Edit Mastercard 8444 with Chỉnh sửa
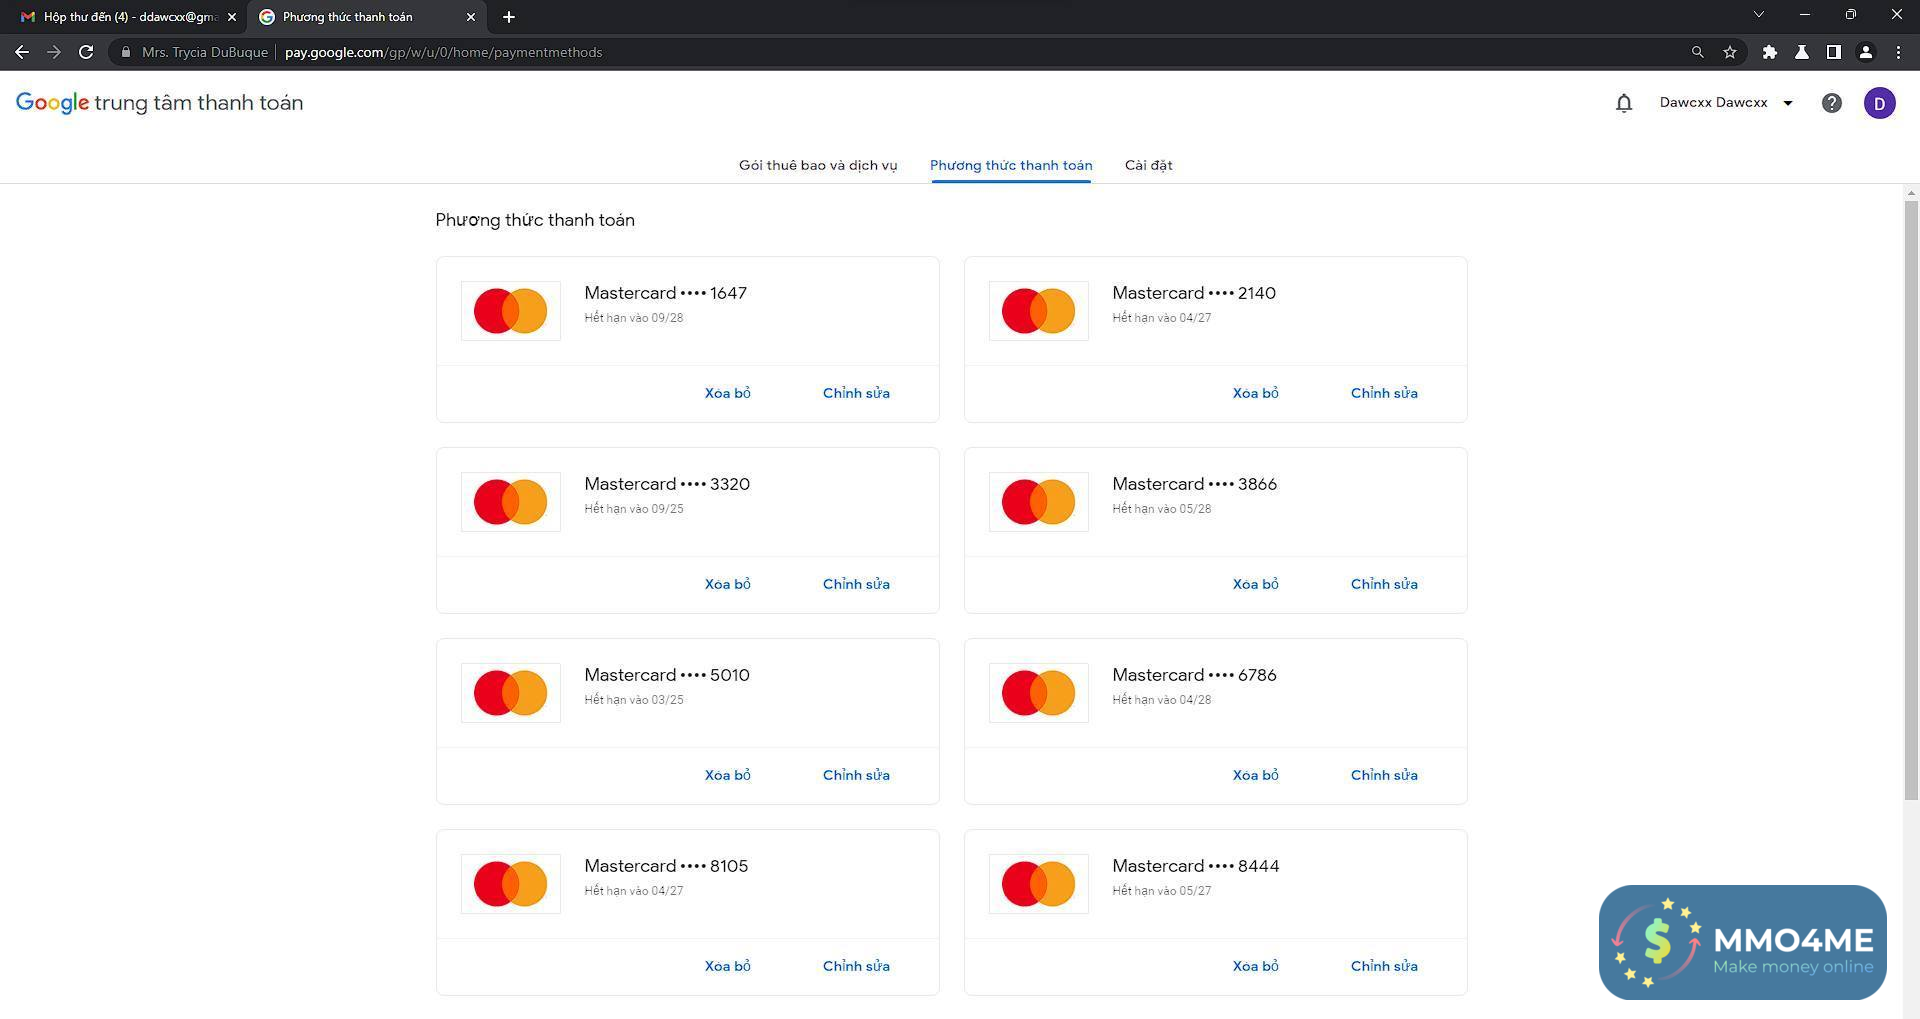This screenshot has height=1019, width=1920. click(x=1384, y=966)
